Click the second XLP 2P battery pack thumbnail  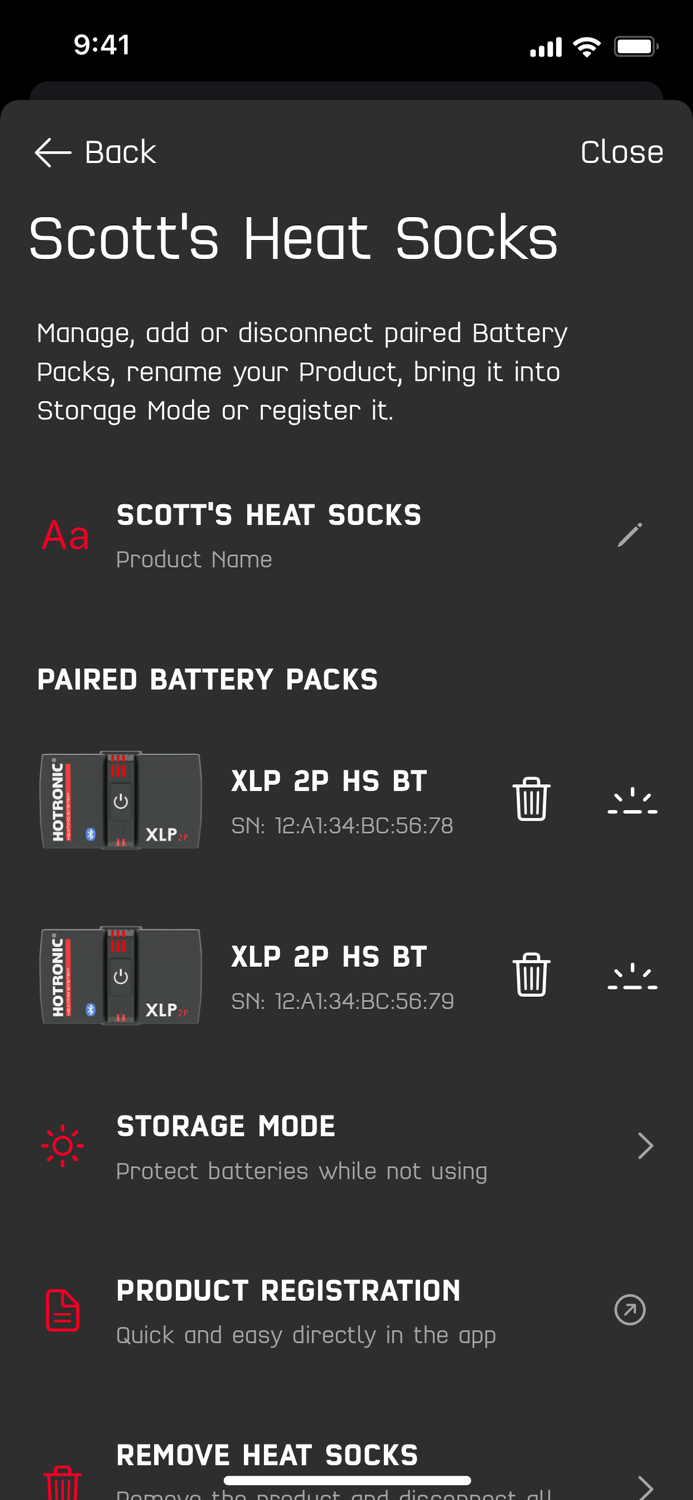pos(120,973)
